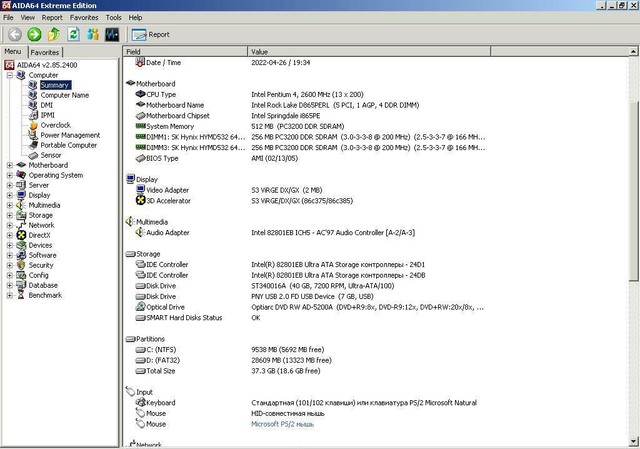Open the Microsoft PS/2 mouse link
Screen dimensions: 640x449
tap(283, 424)
